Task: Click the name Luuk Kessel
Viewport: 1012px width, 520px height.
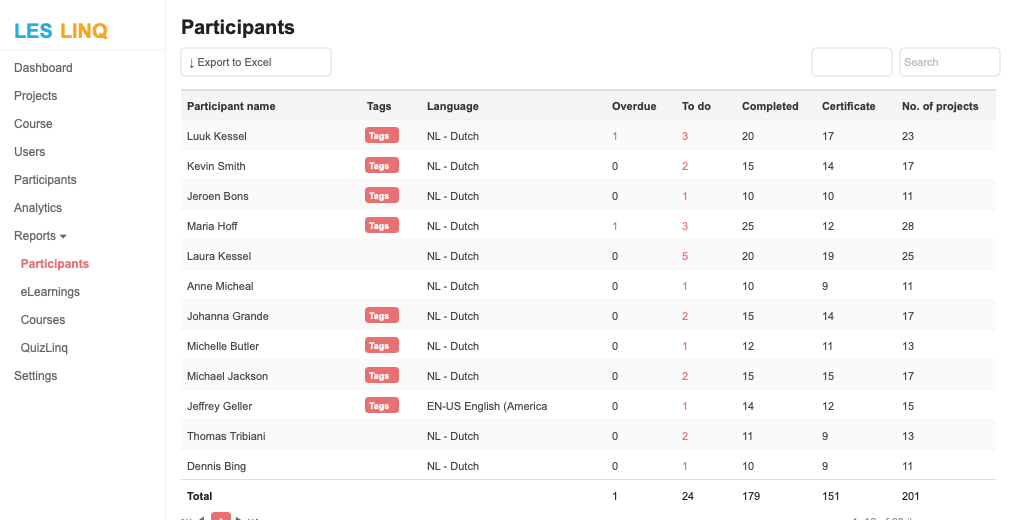Action: click(217, 136)
